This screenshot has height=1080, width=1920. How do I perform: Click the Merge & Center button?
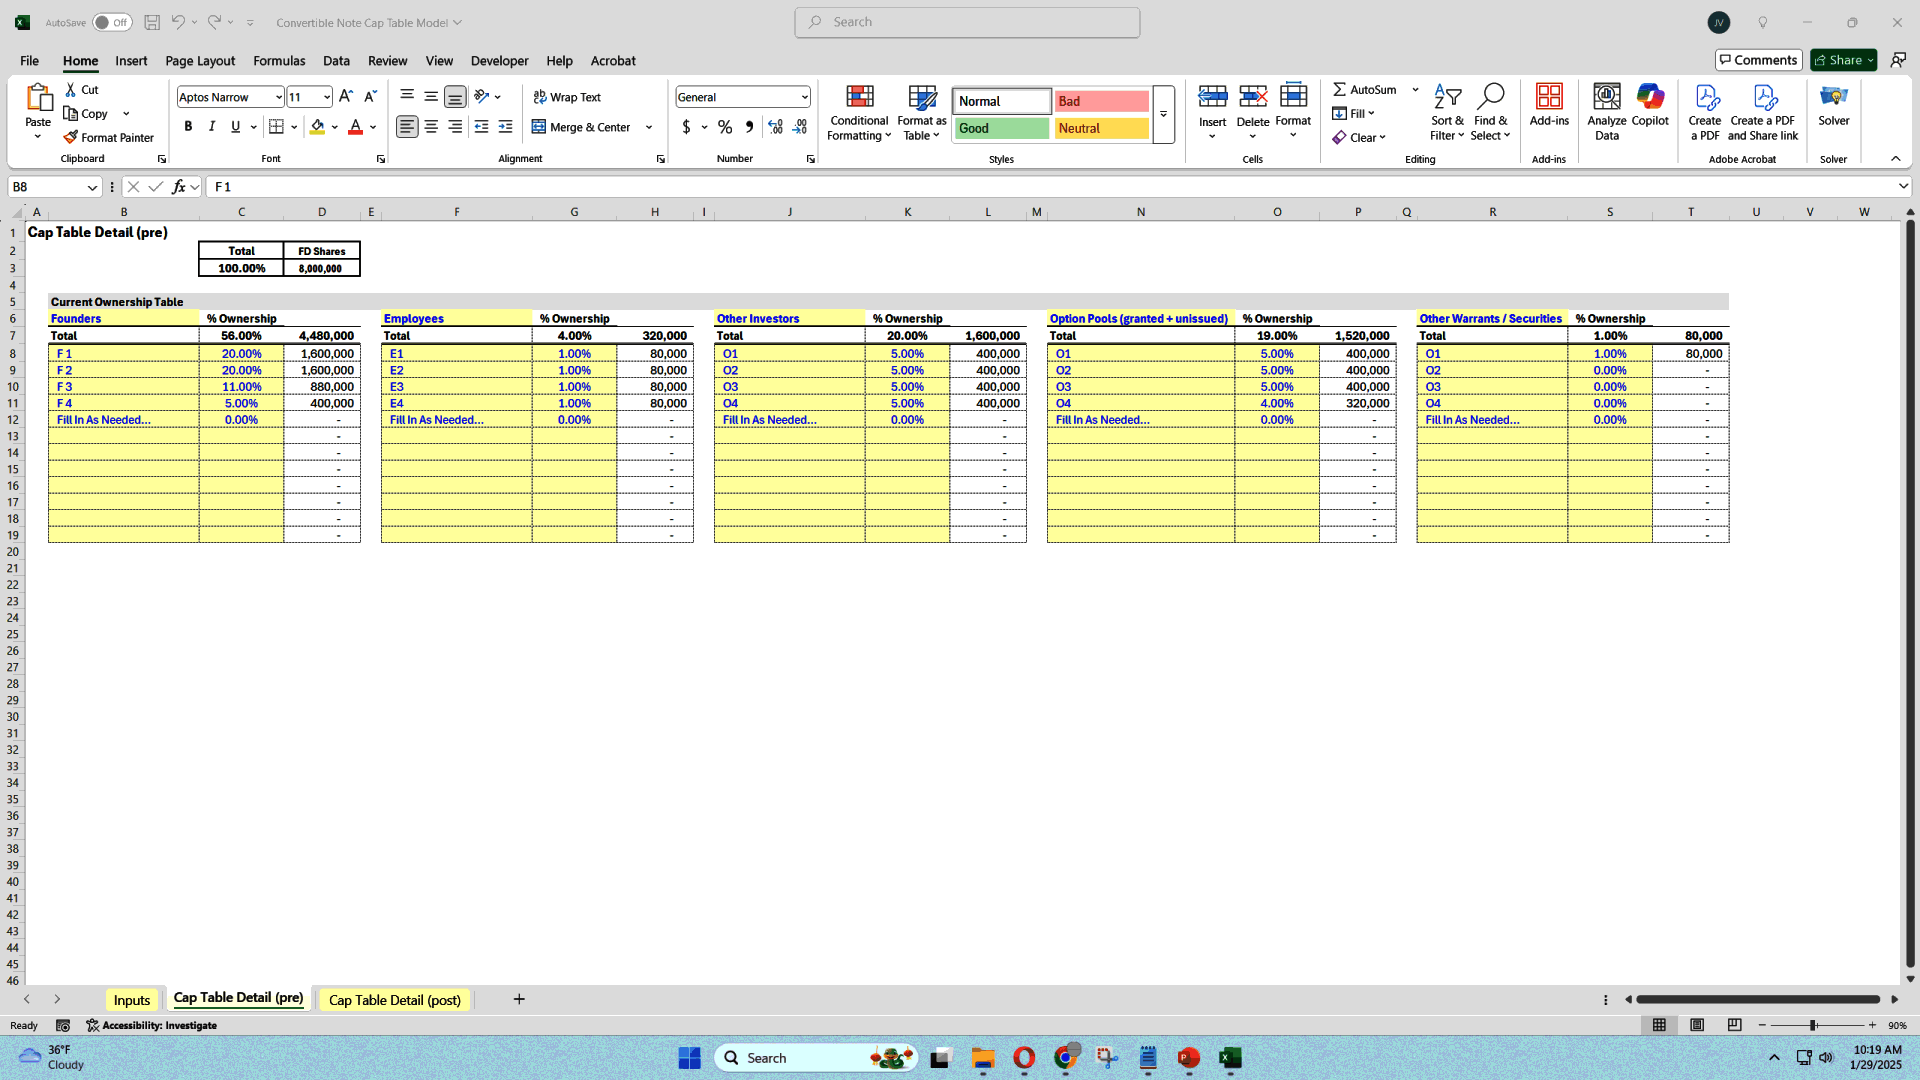[584, 127]
